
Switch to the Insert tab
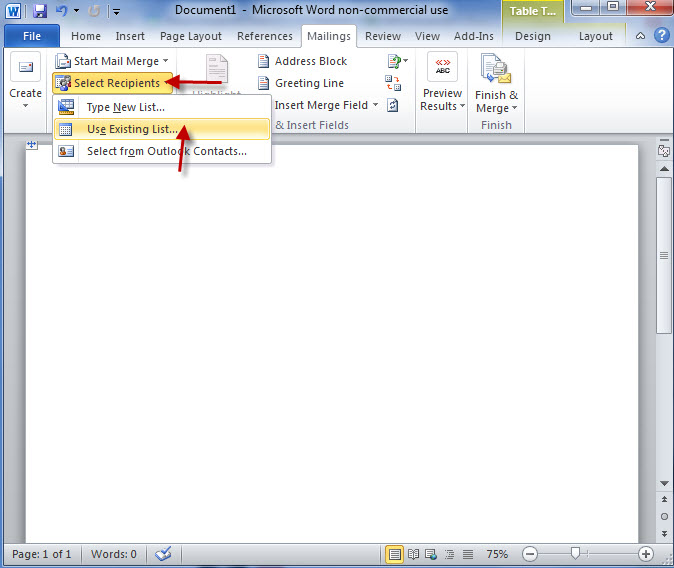point(130,36)
